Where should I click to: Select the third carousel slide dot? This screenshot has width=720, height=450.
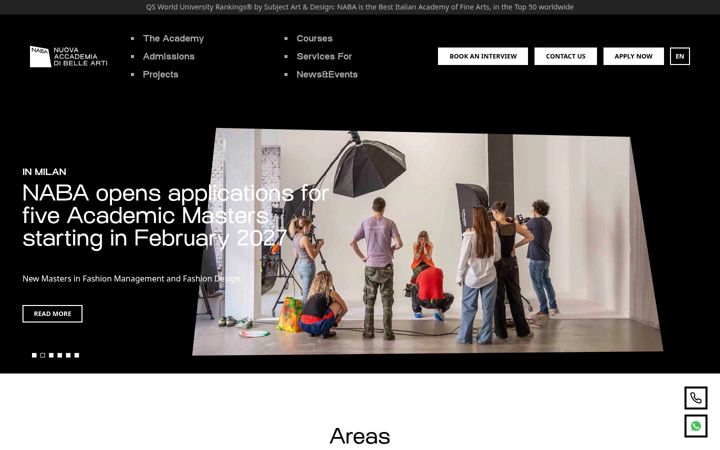pyautogui.click(x=51, y=355)
